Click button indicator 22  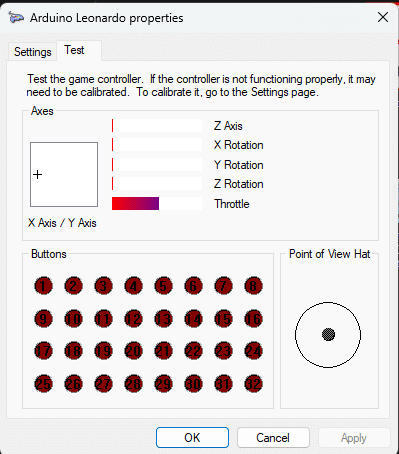click(193, 351)
